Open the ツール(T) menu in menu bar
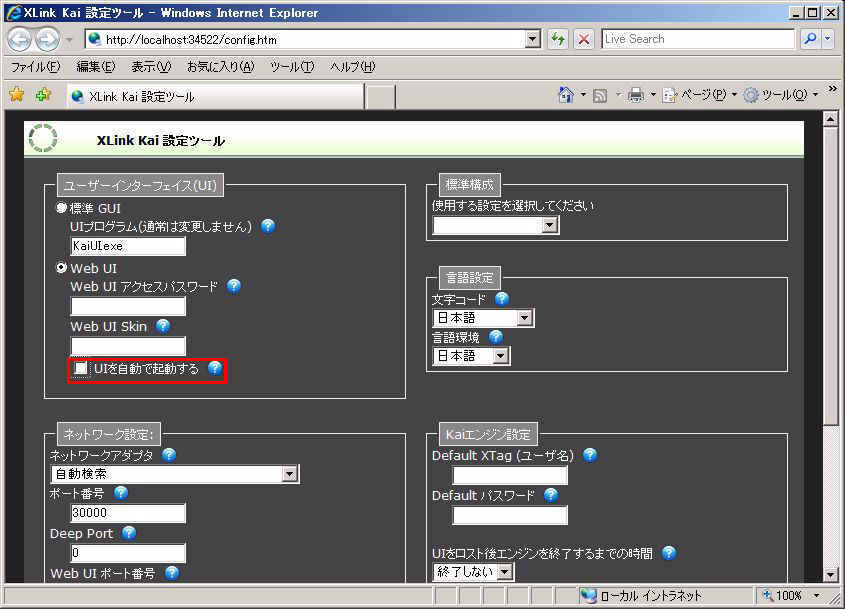Image resolution: width=845 pixels, height=609 pixels. point(292,67)
